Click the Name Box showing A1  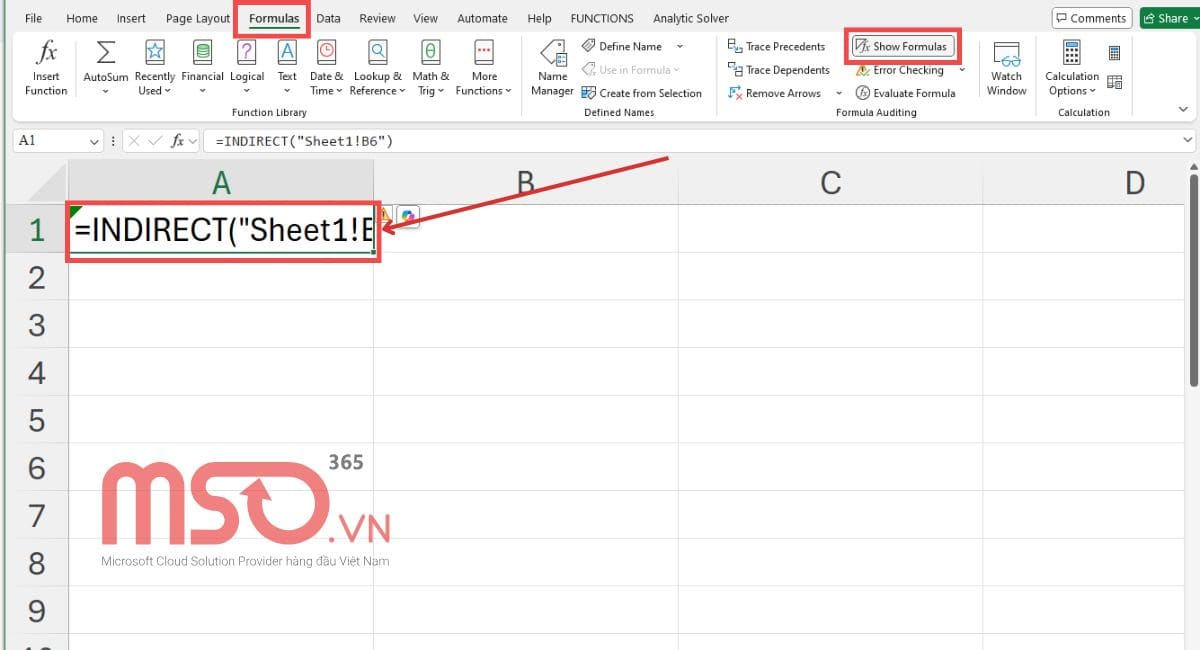pyautogui.click(x=52, y=141)
